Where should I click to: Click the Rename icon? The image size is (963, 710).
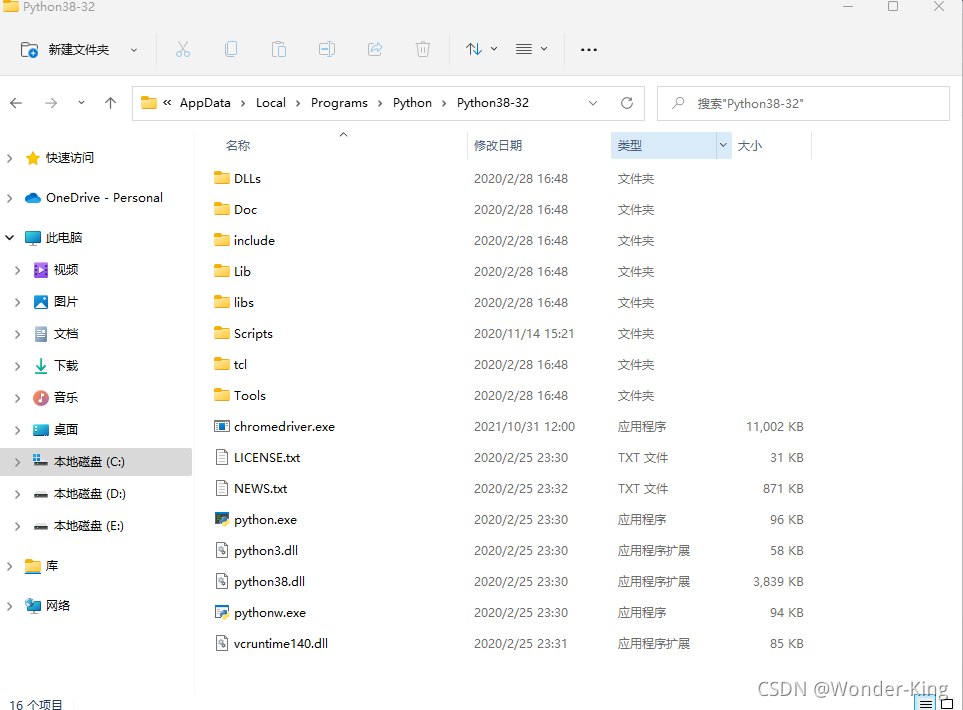point(326,48)
